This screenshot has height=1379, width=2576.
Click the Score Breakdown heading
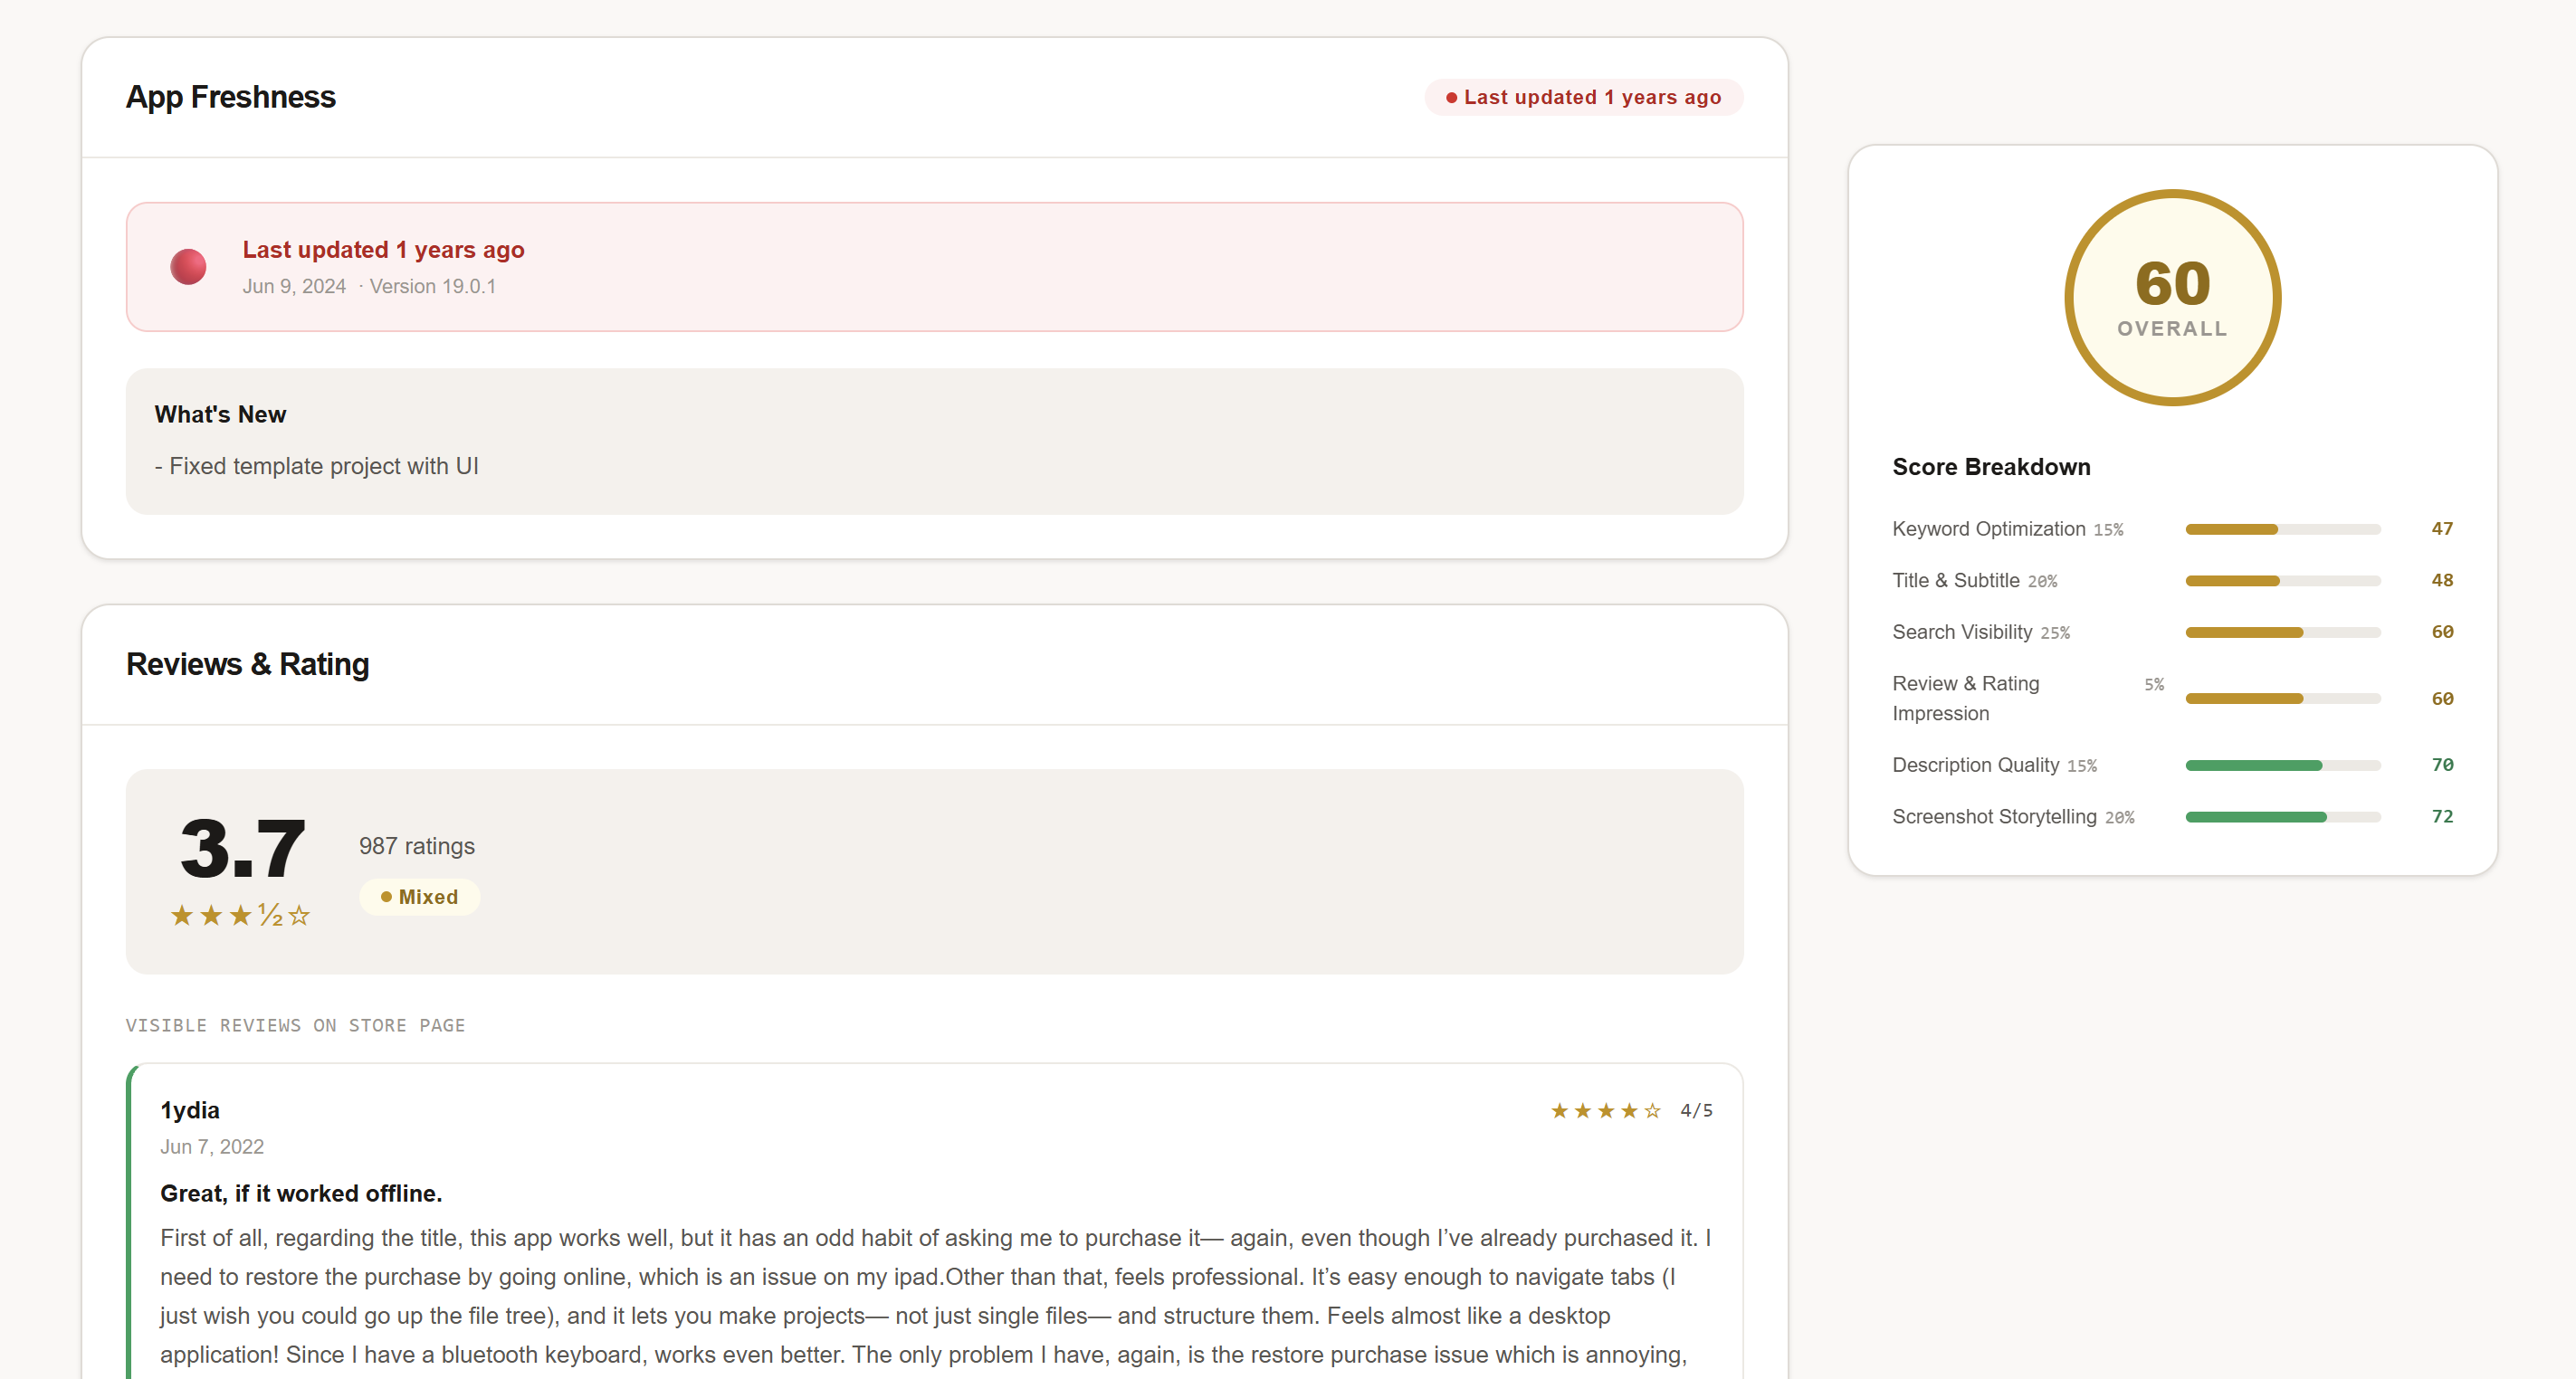[1991, 467]
